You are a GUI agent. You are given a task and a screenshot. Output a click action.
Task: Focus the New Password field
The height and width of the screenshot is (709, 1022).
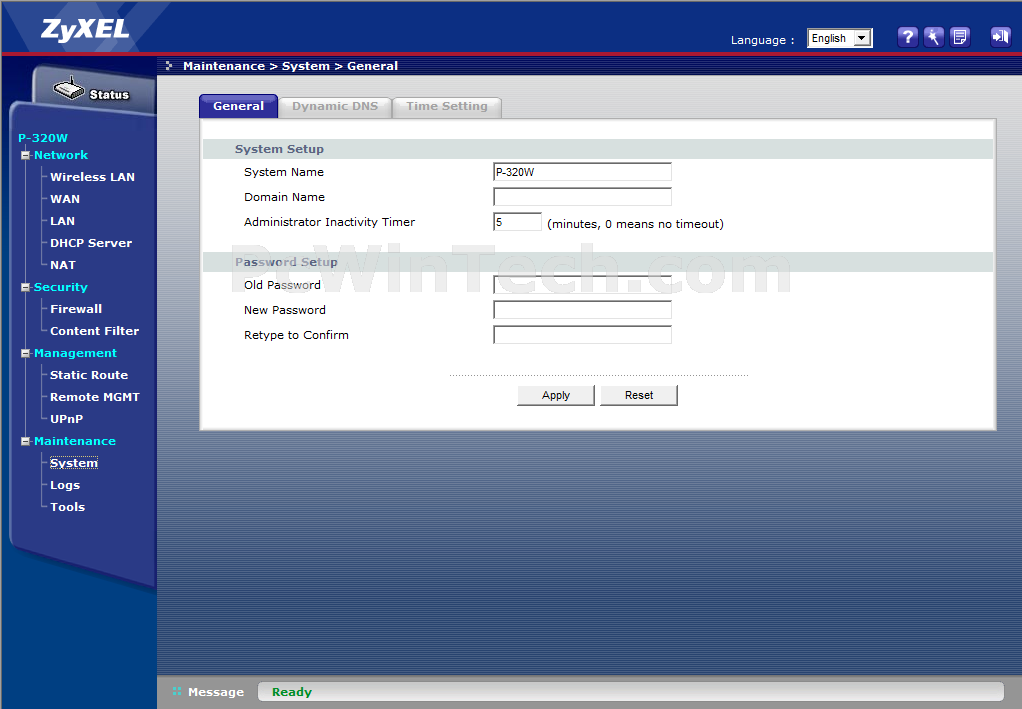582,310
